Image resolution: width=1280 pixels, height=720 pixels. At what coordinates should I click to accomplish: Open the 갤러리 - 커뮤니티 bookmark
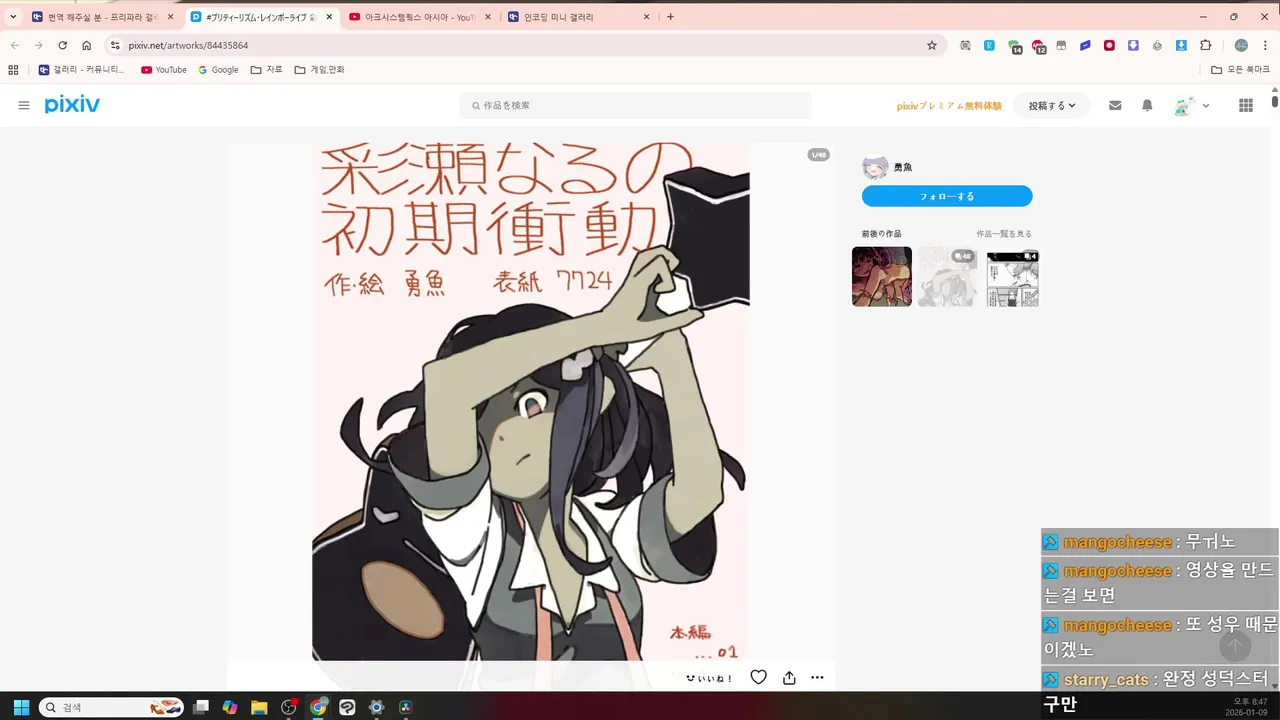(82, 70)
